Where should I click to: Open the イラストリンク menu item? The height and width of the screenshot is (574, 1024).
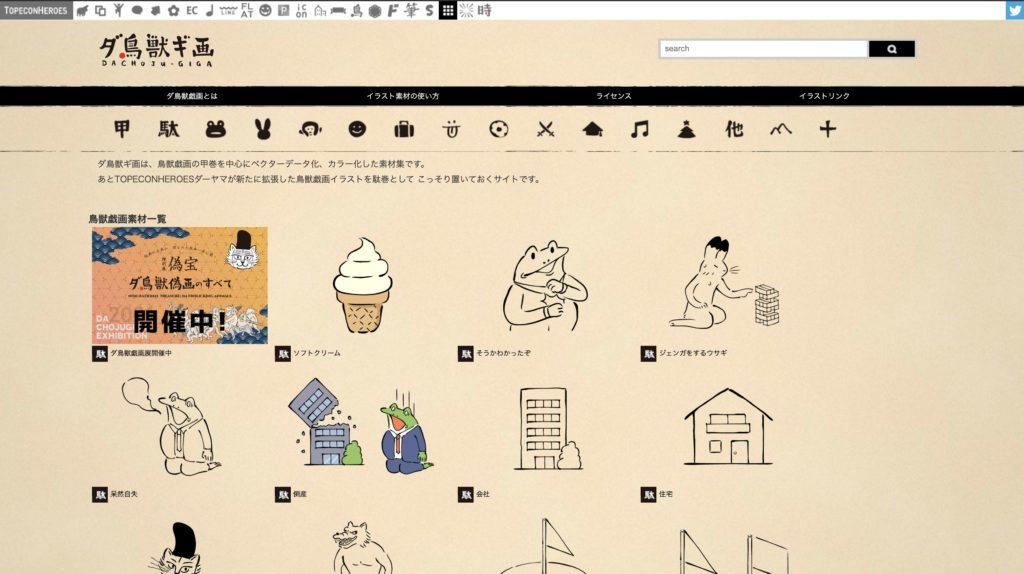[x=824, y=96]
